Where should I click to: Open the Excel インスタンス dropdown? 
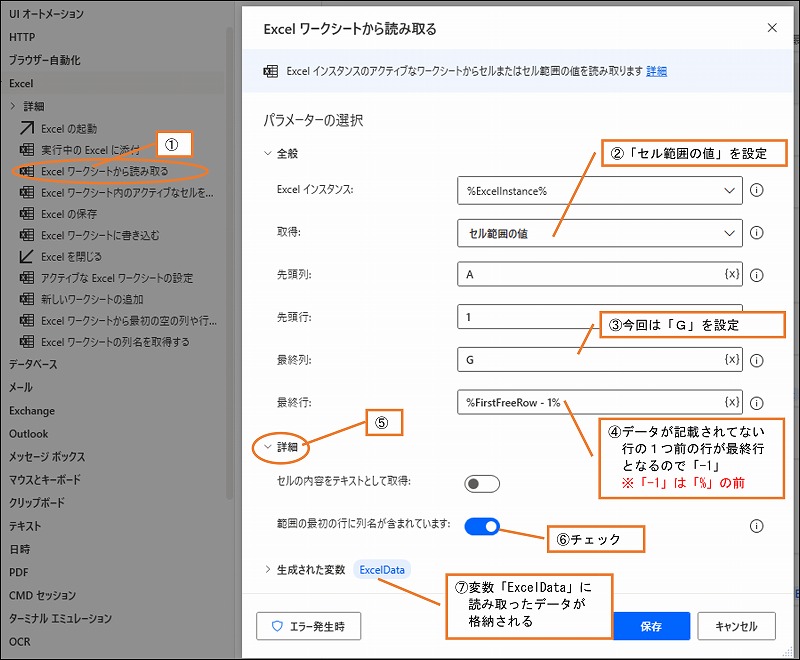(599, 191)
